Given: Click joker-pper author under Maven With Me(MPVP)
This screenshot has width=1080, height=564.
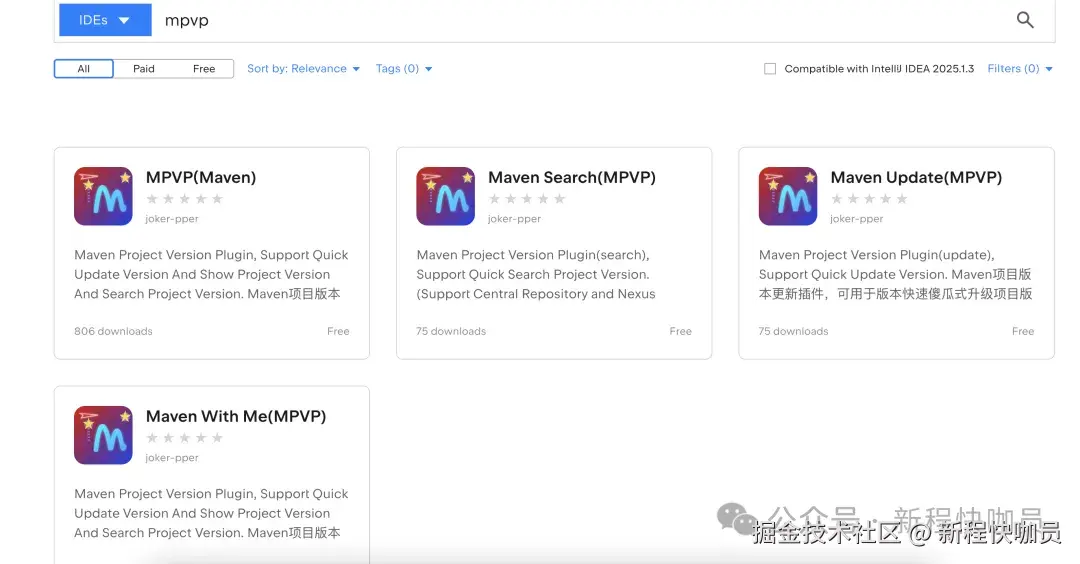Looking at the screenshot, I should tap(172, 458).
